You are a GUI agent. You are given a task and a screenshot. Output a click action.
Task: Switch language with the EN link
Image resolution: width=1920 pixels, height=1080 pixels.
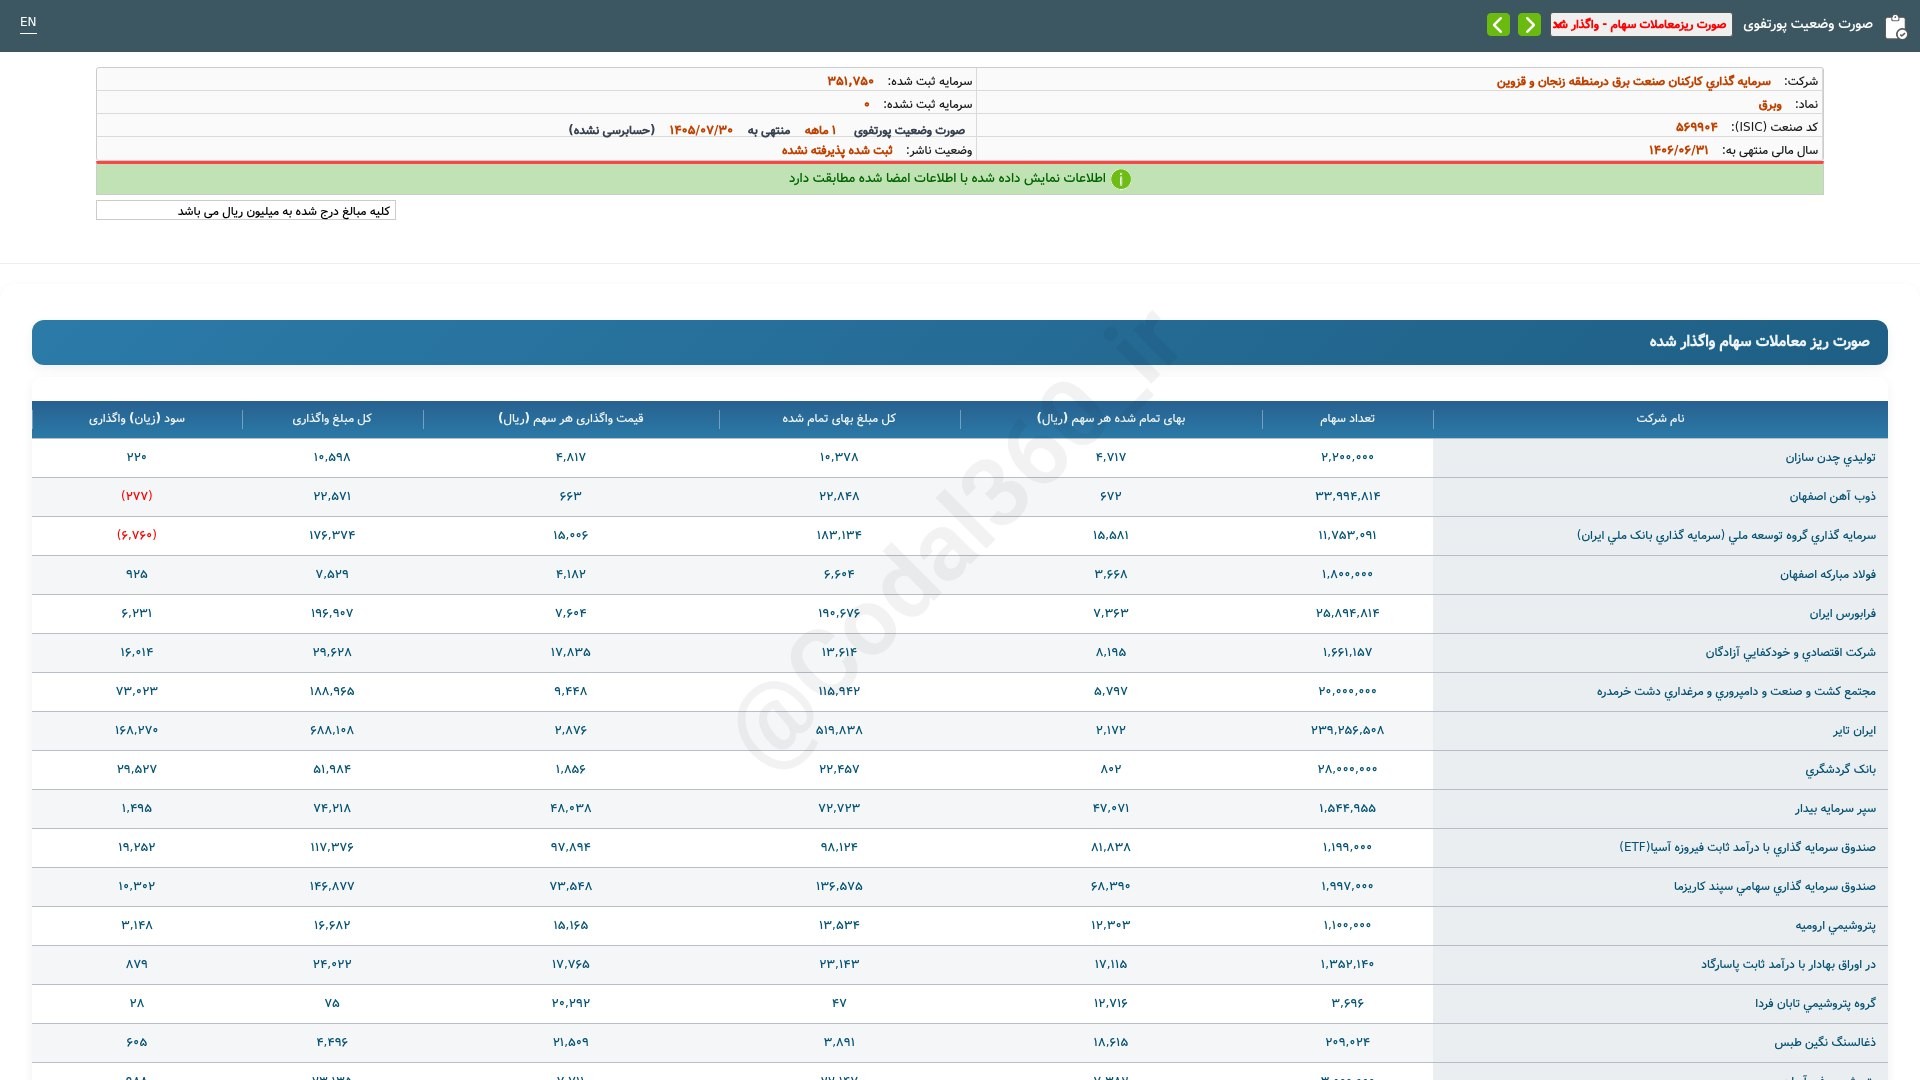click(28, 22)
